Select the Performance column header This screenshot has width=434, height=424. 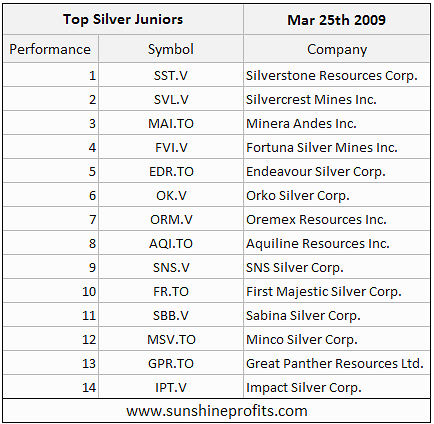coord(50,49)
